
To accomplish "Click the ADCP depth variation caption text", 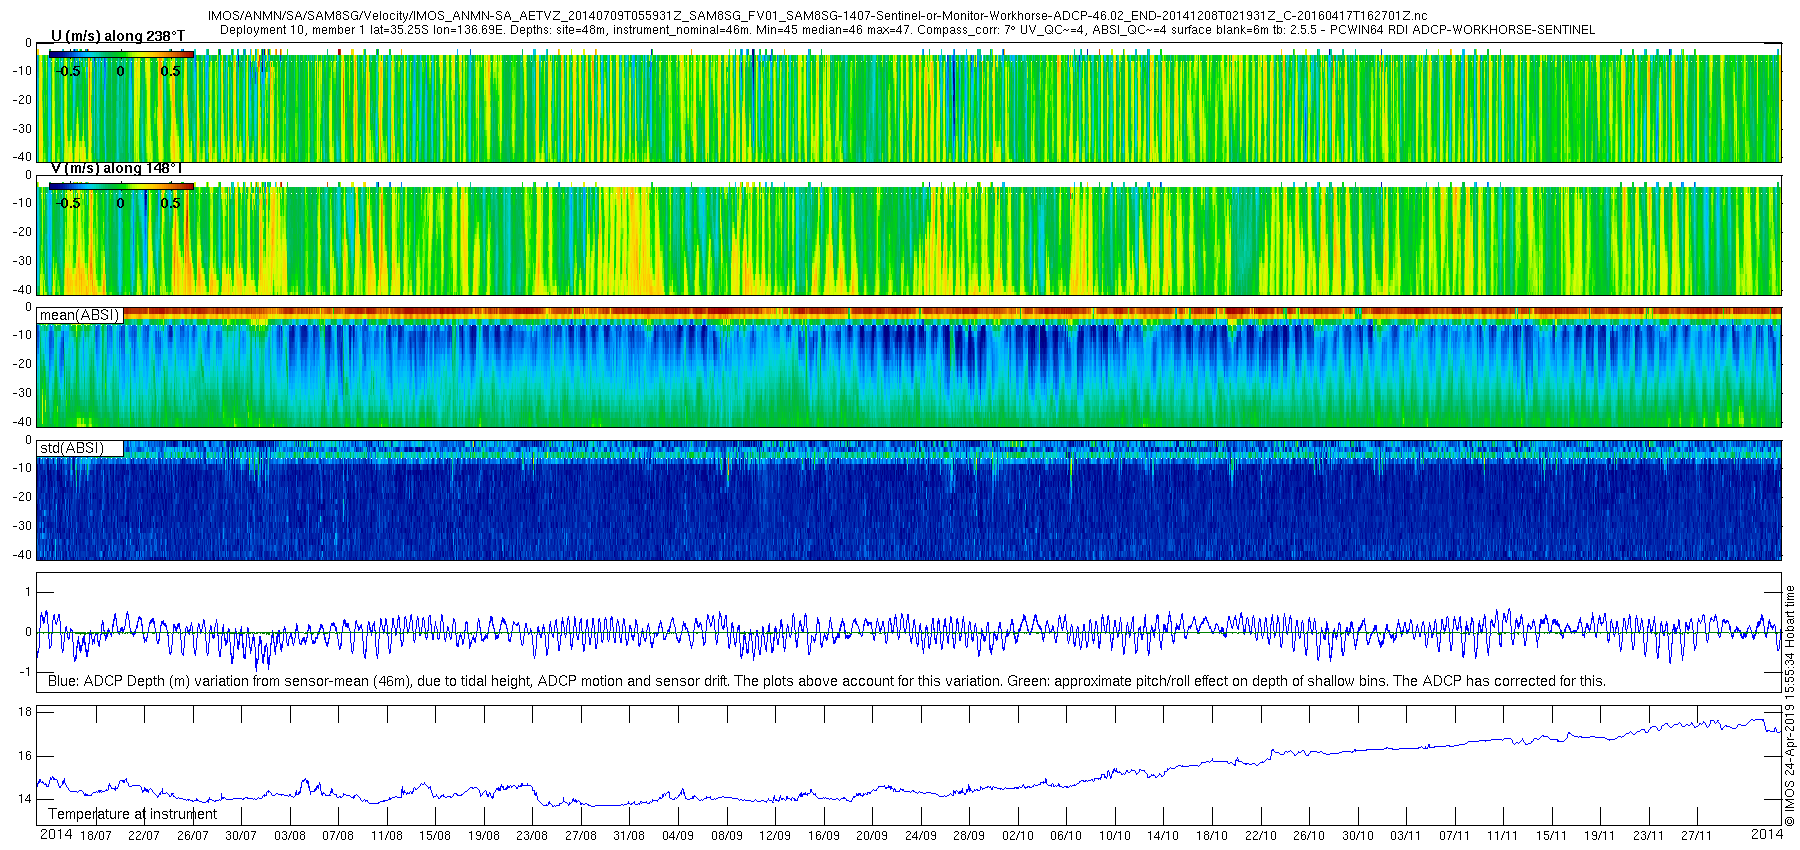I will coord(826,681).
